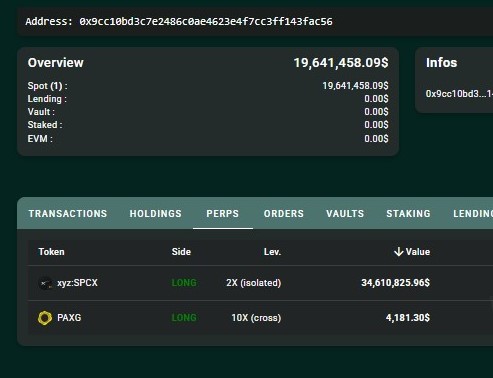The height and width of the screenshot is (378, 493).
Task: Open the Staking tab
Action: click(x=408, y=214)
